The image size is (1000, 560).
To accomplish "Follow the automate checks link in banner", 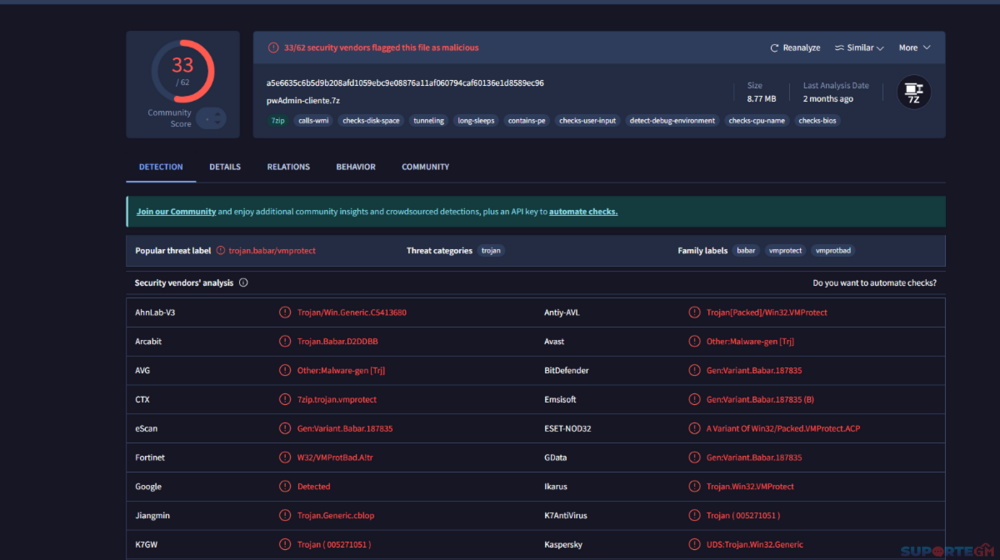I will (x=583, y=212).
